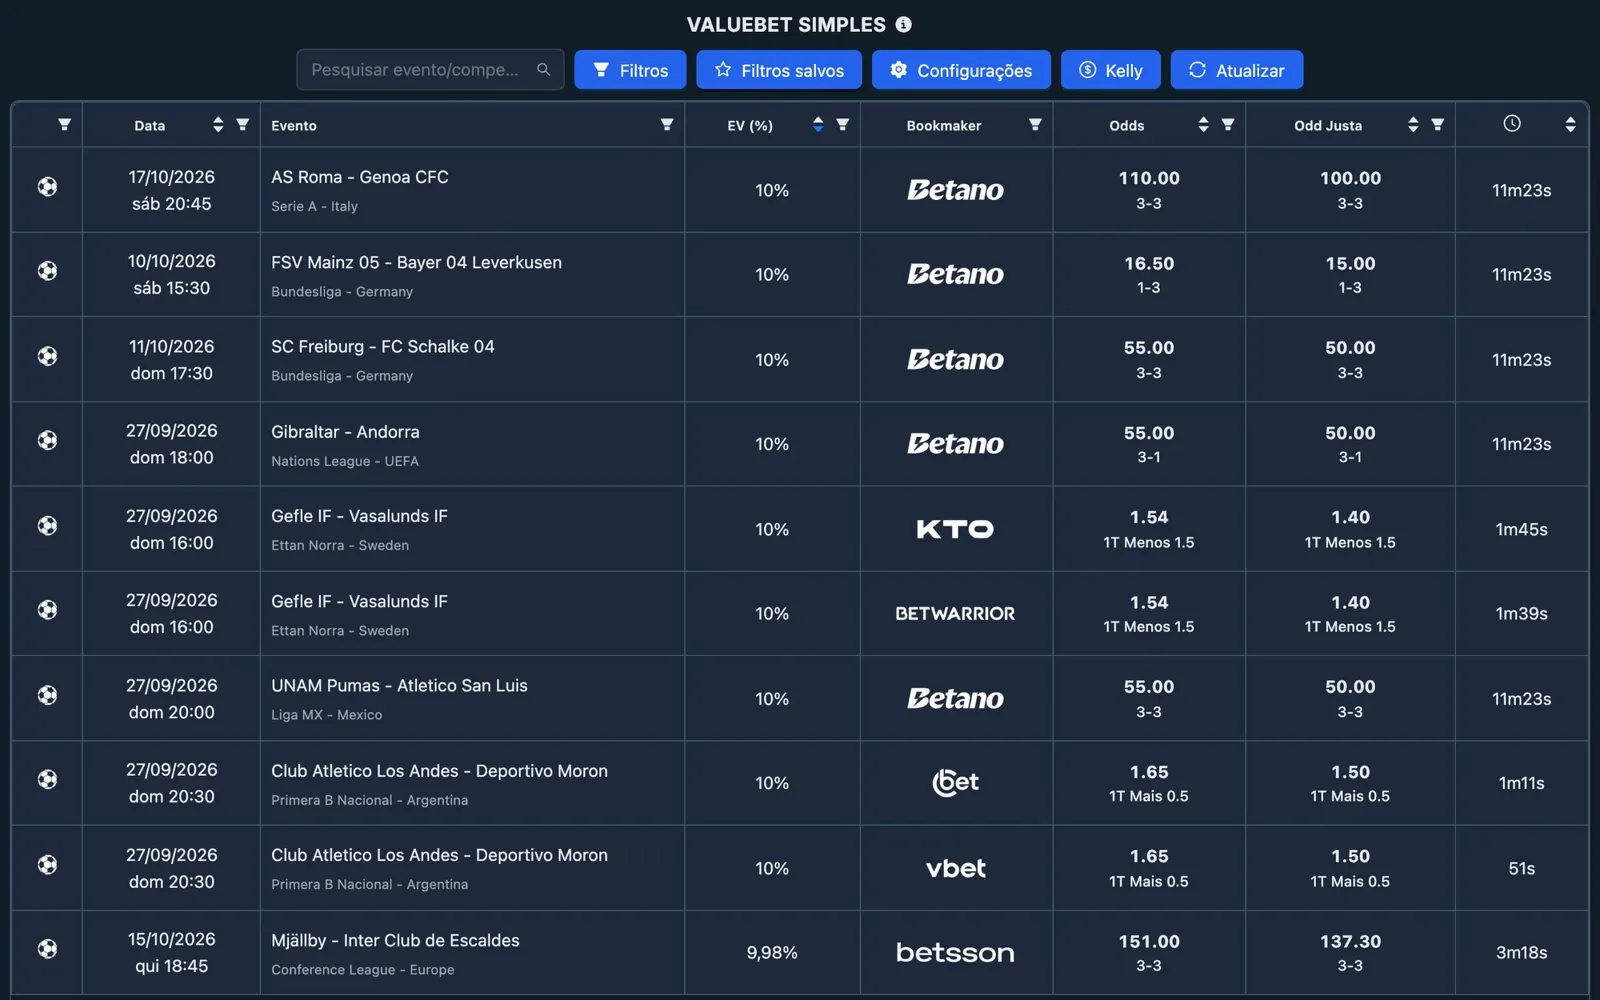This screenshot has width=1600, height=1000.
Task: Sort by Data column using arrows
Action: pyautogui.click(x=218, y=125)
